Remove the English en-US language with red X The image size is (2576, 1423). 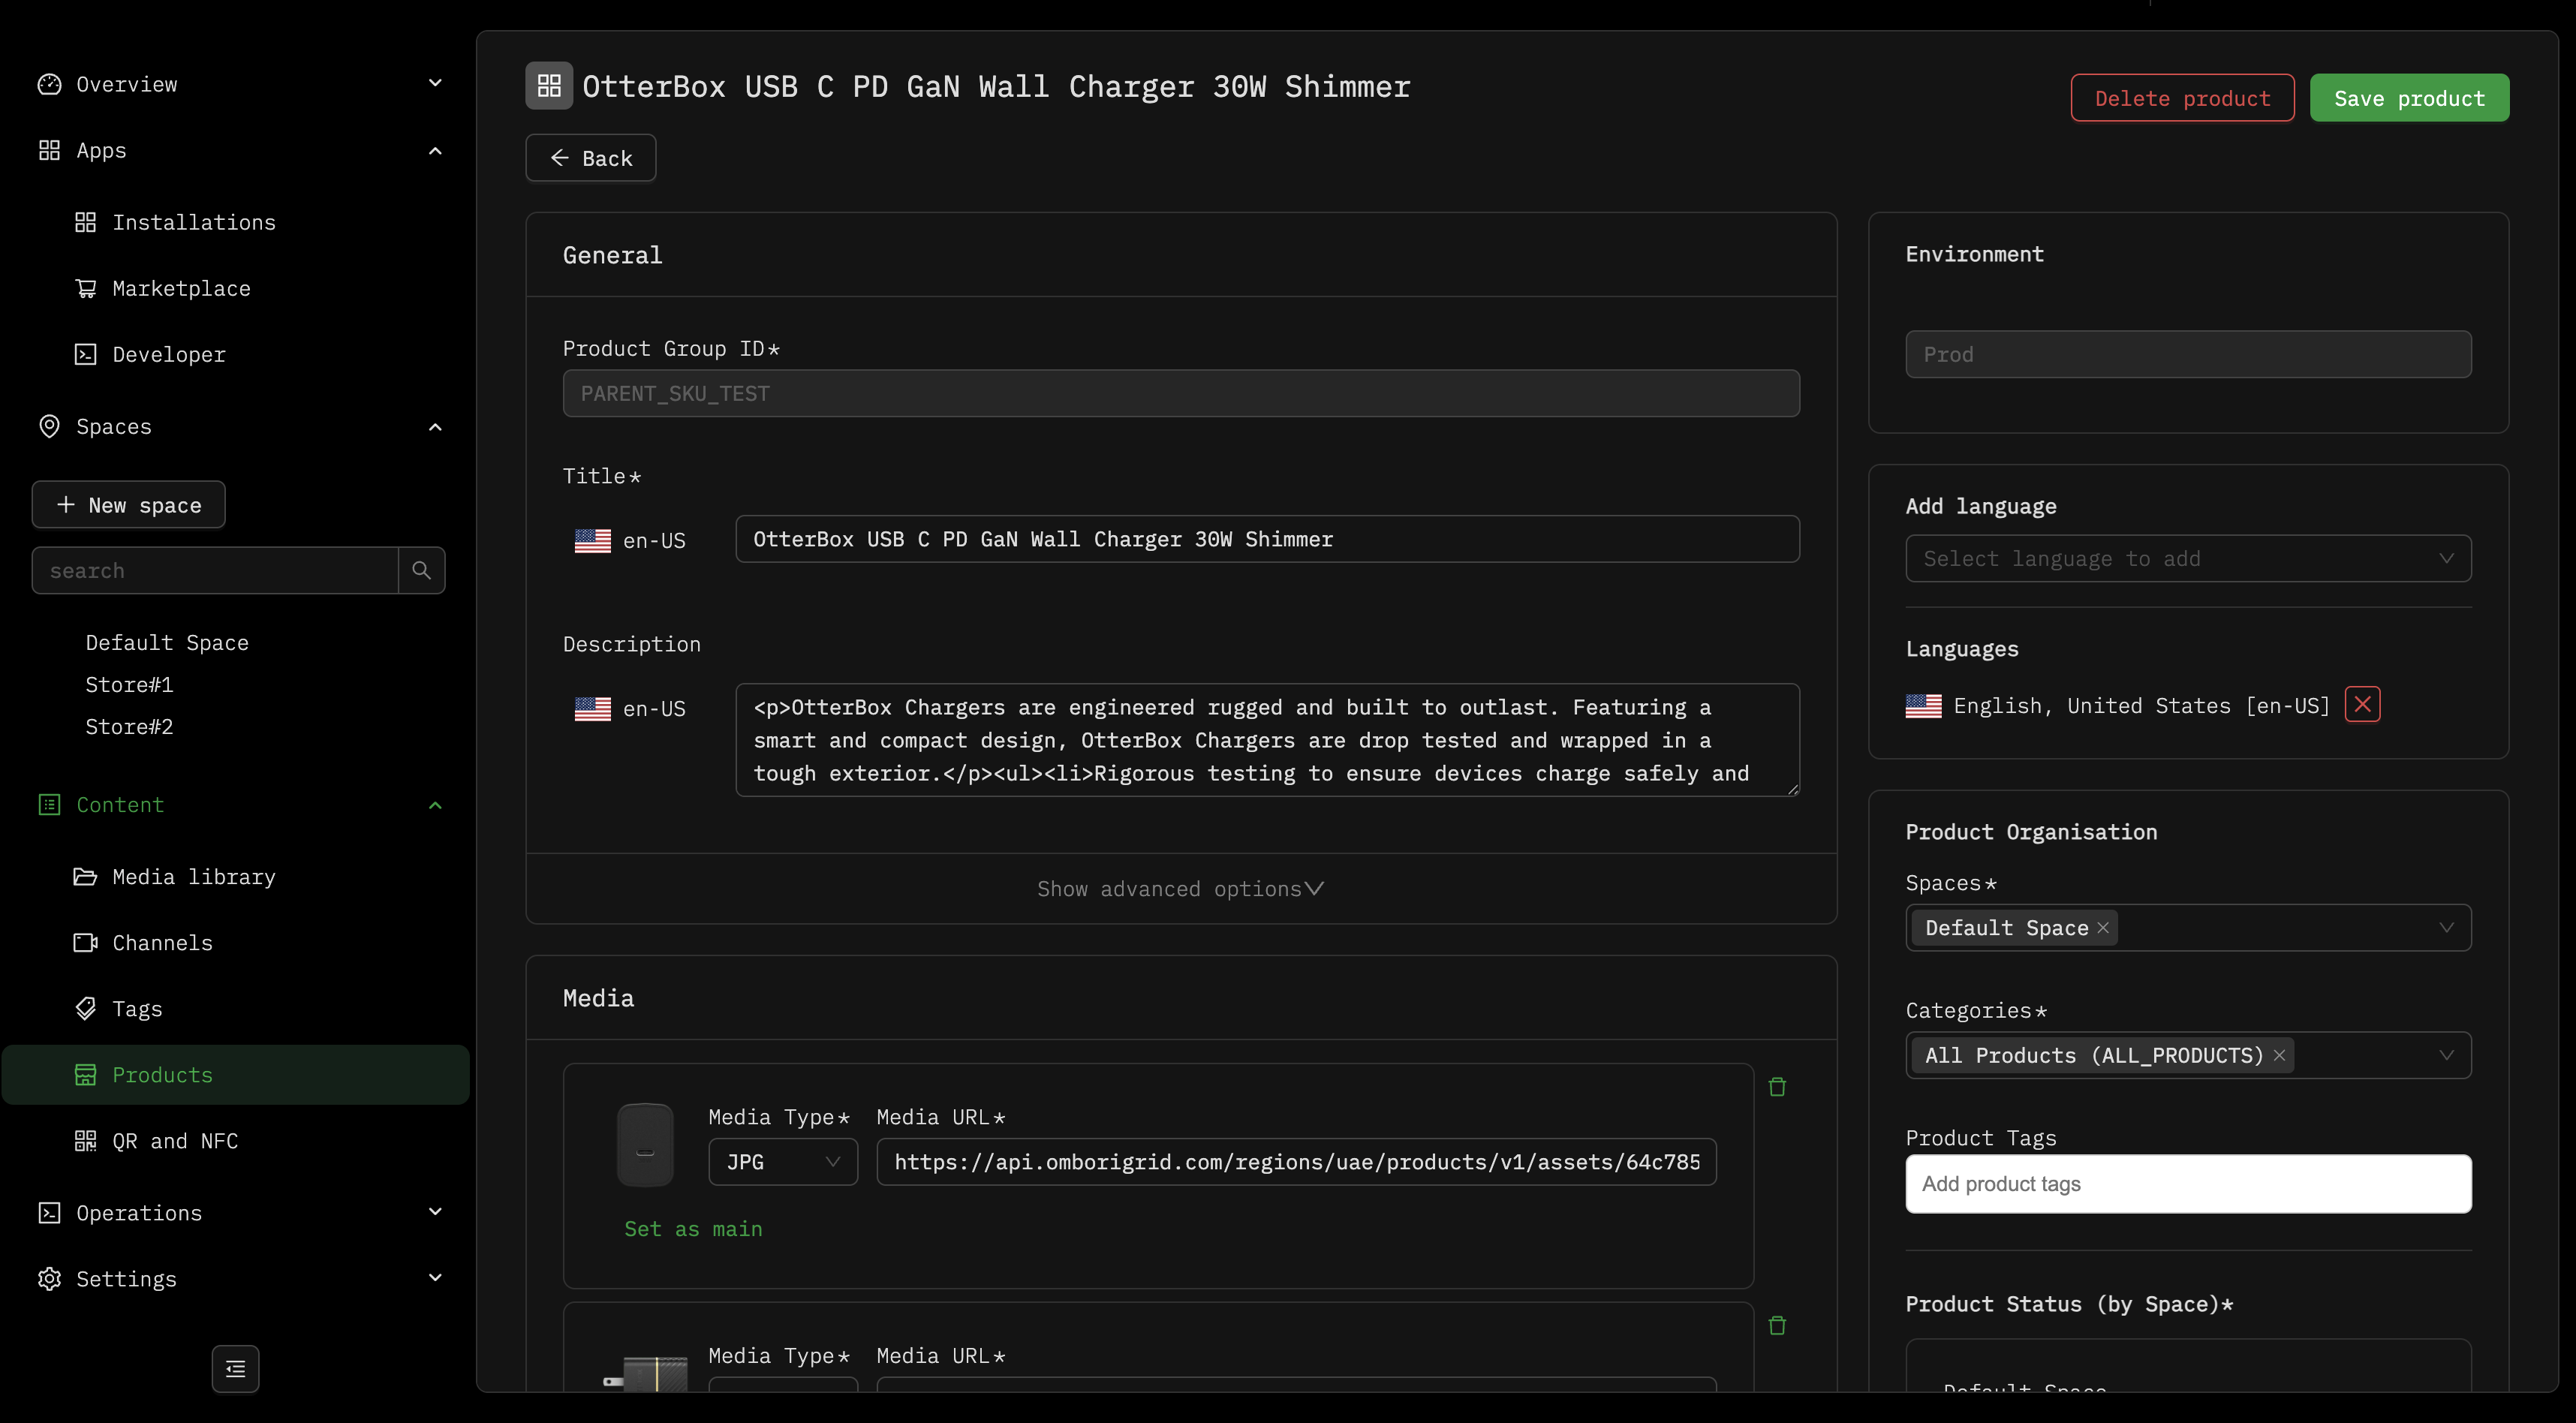(x=2362, y=704)
